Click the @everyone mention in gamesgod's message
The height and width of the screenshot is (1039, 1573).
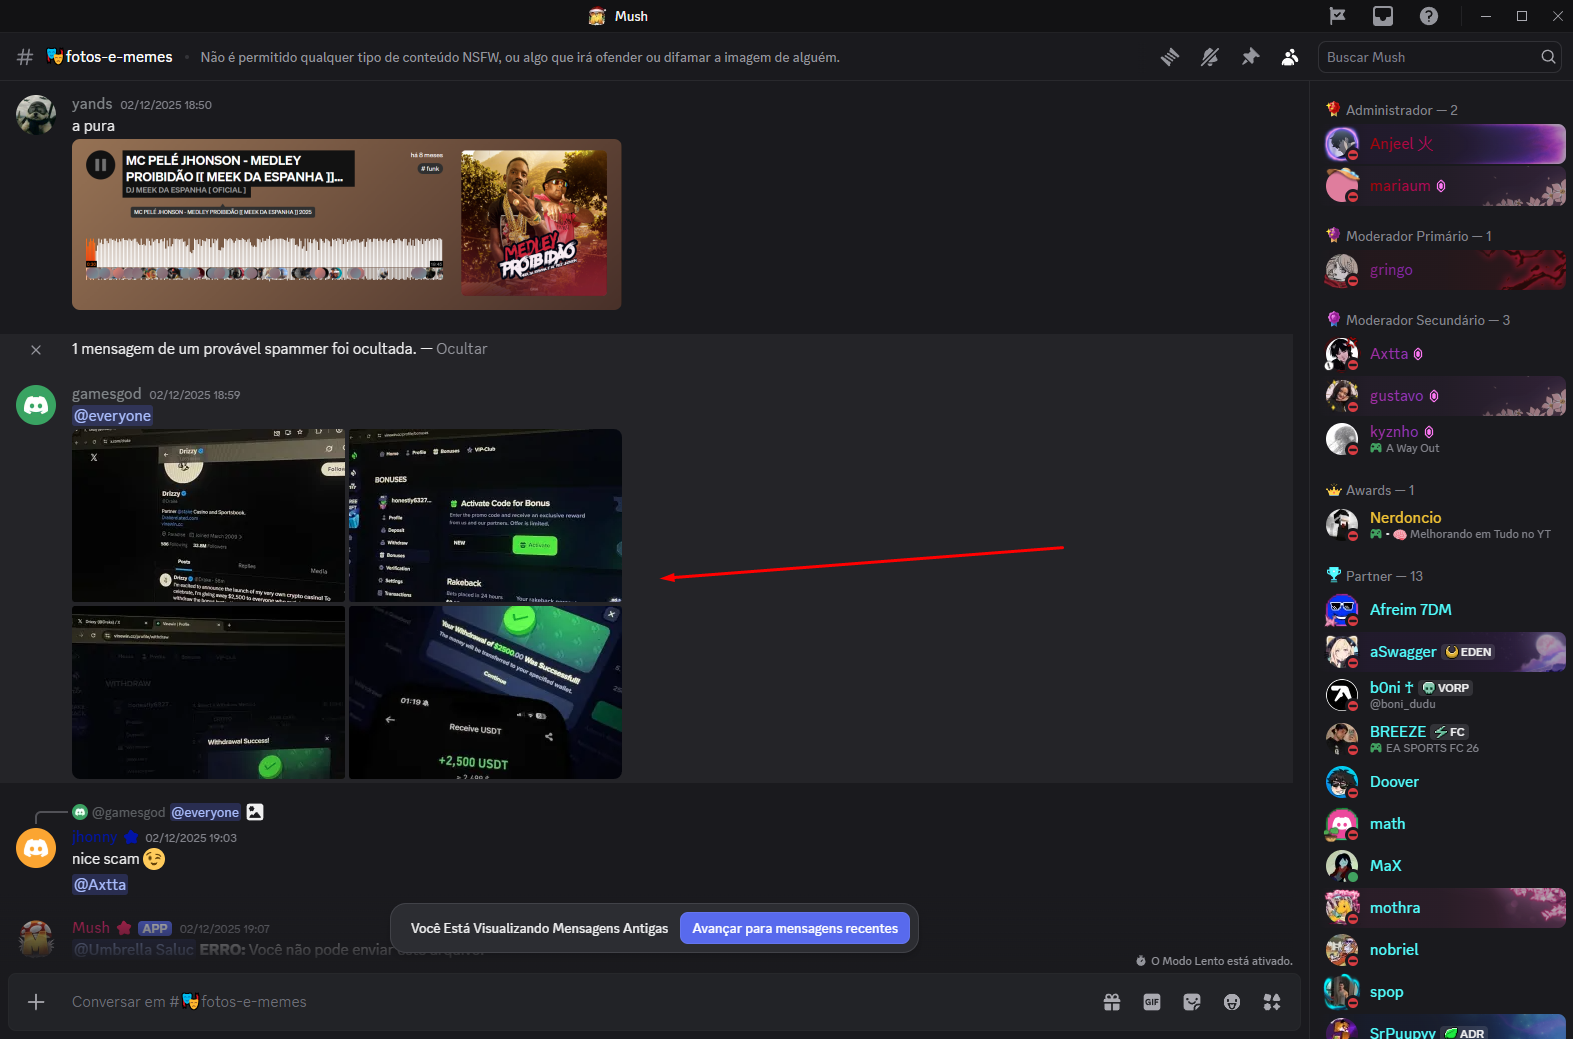coord(113,416)
